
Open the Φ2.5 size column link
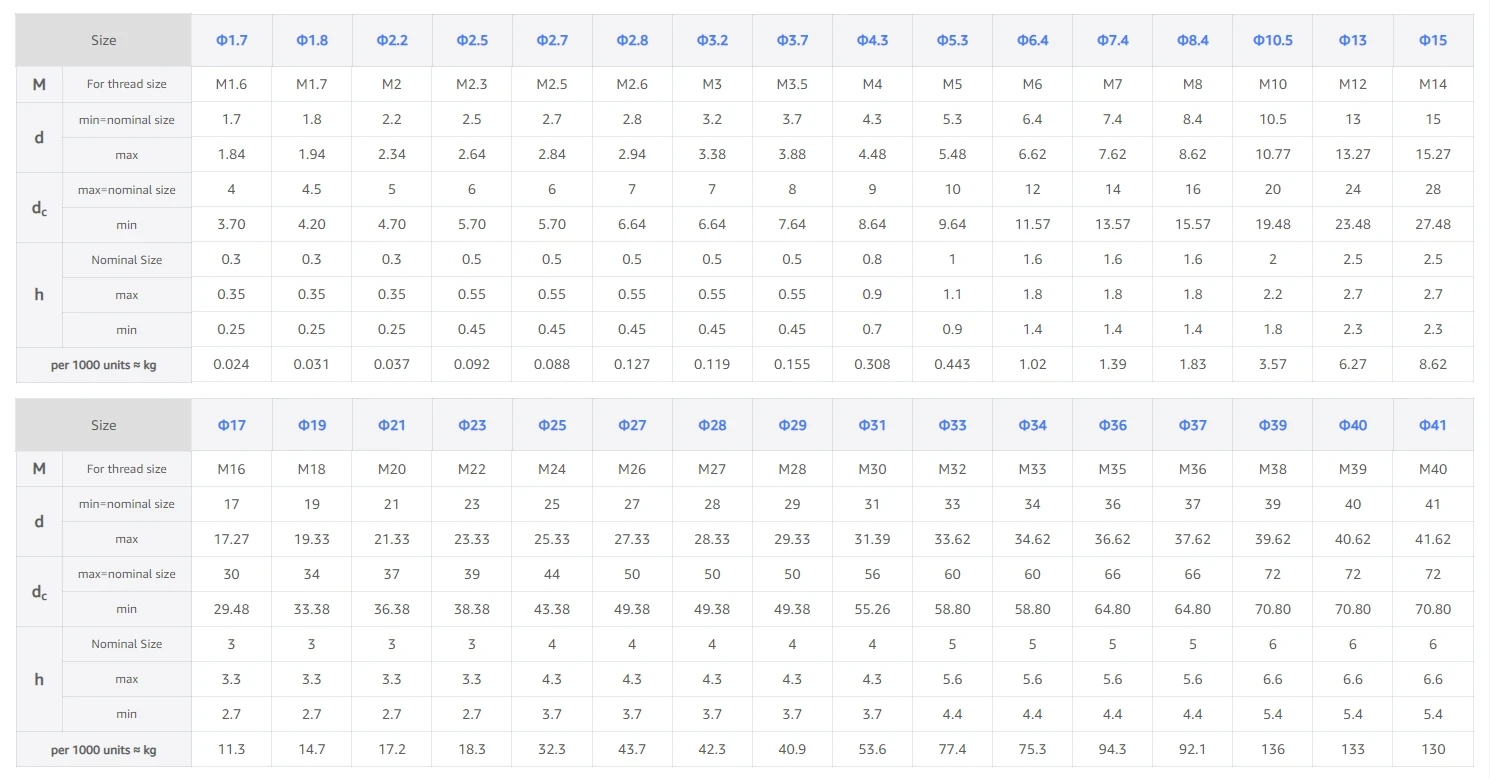click(472, 40)
